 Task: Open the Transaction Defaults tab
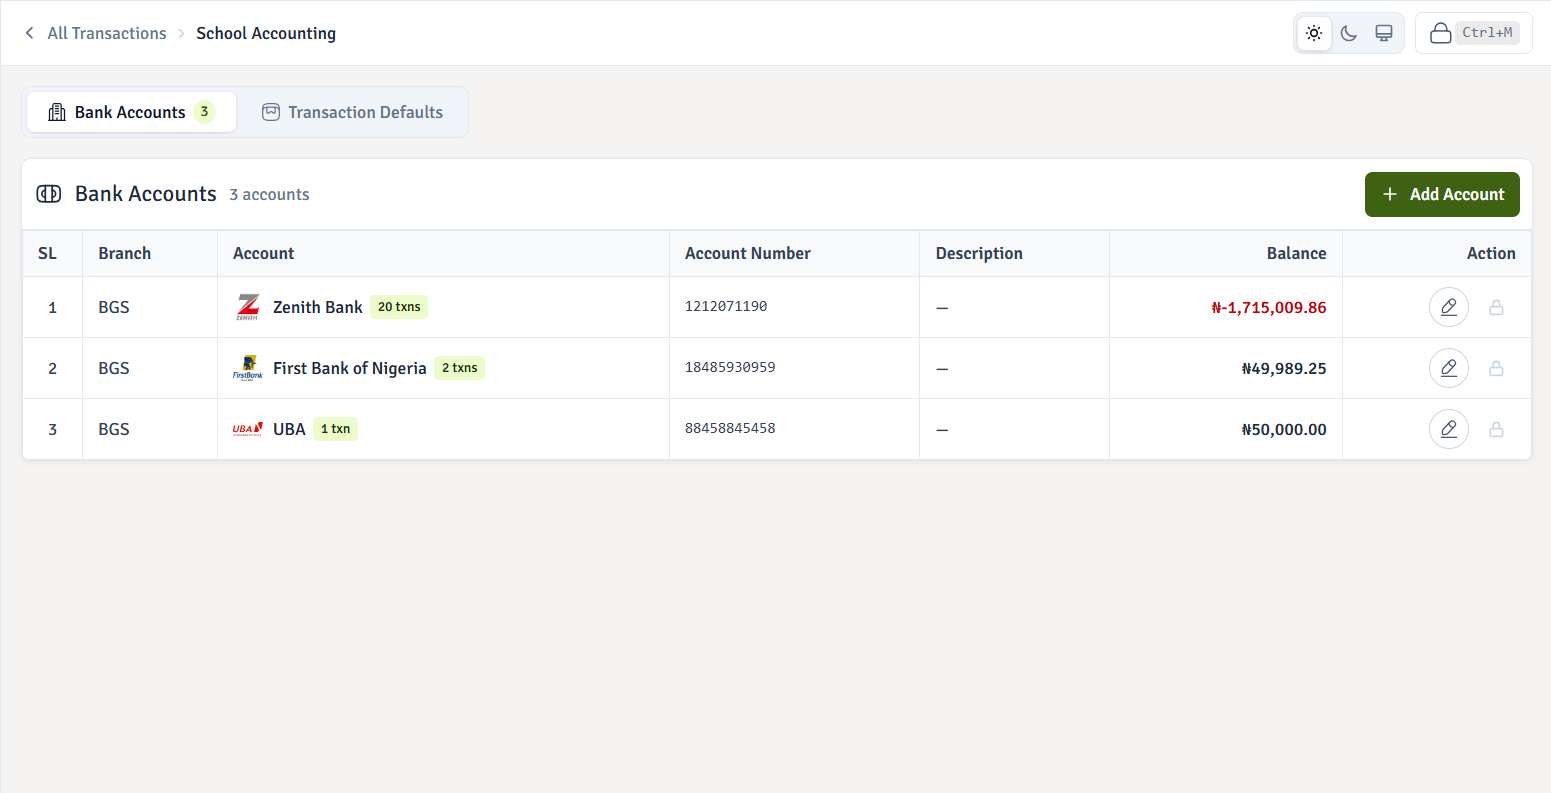point(352,112)
